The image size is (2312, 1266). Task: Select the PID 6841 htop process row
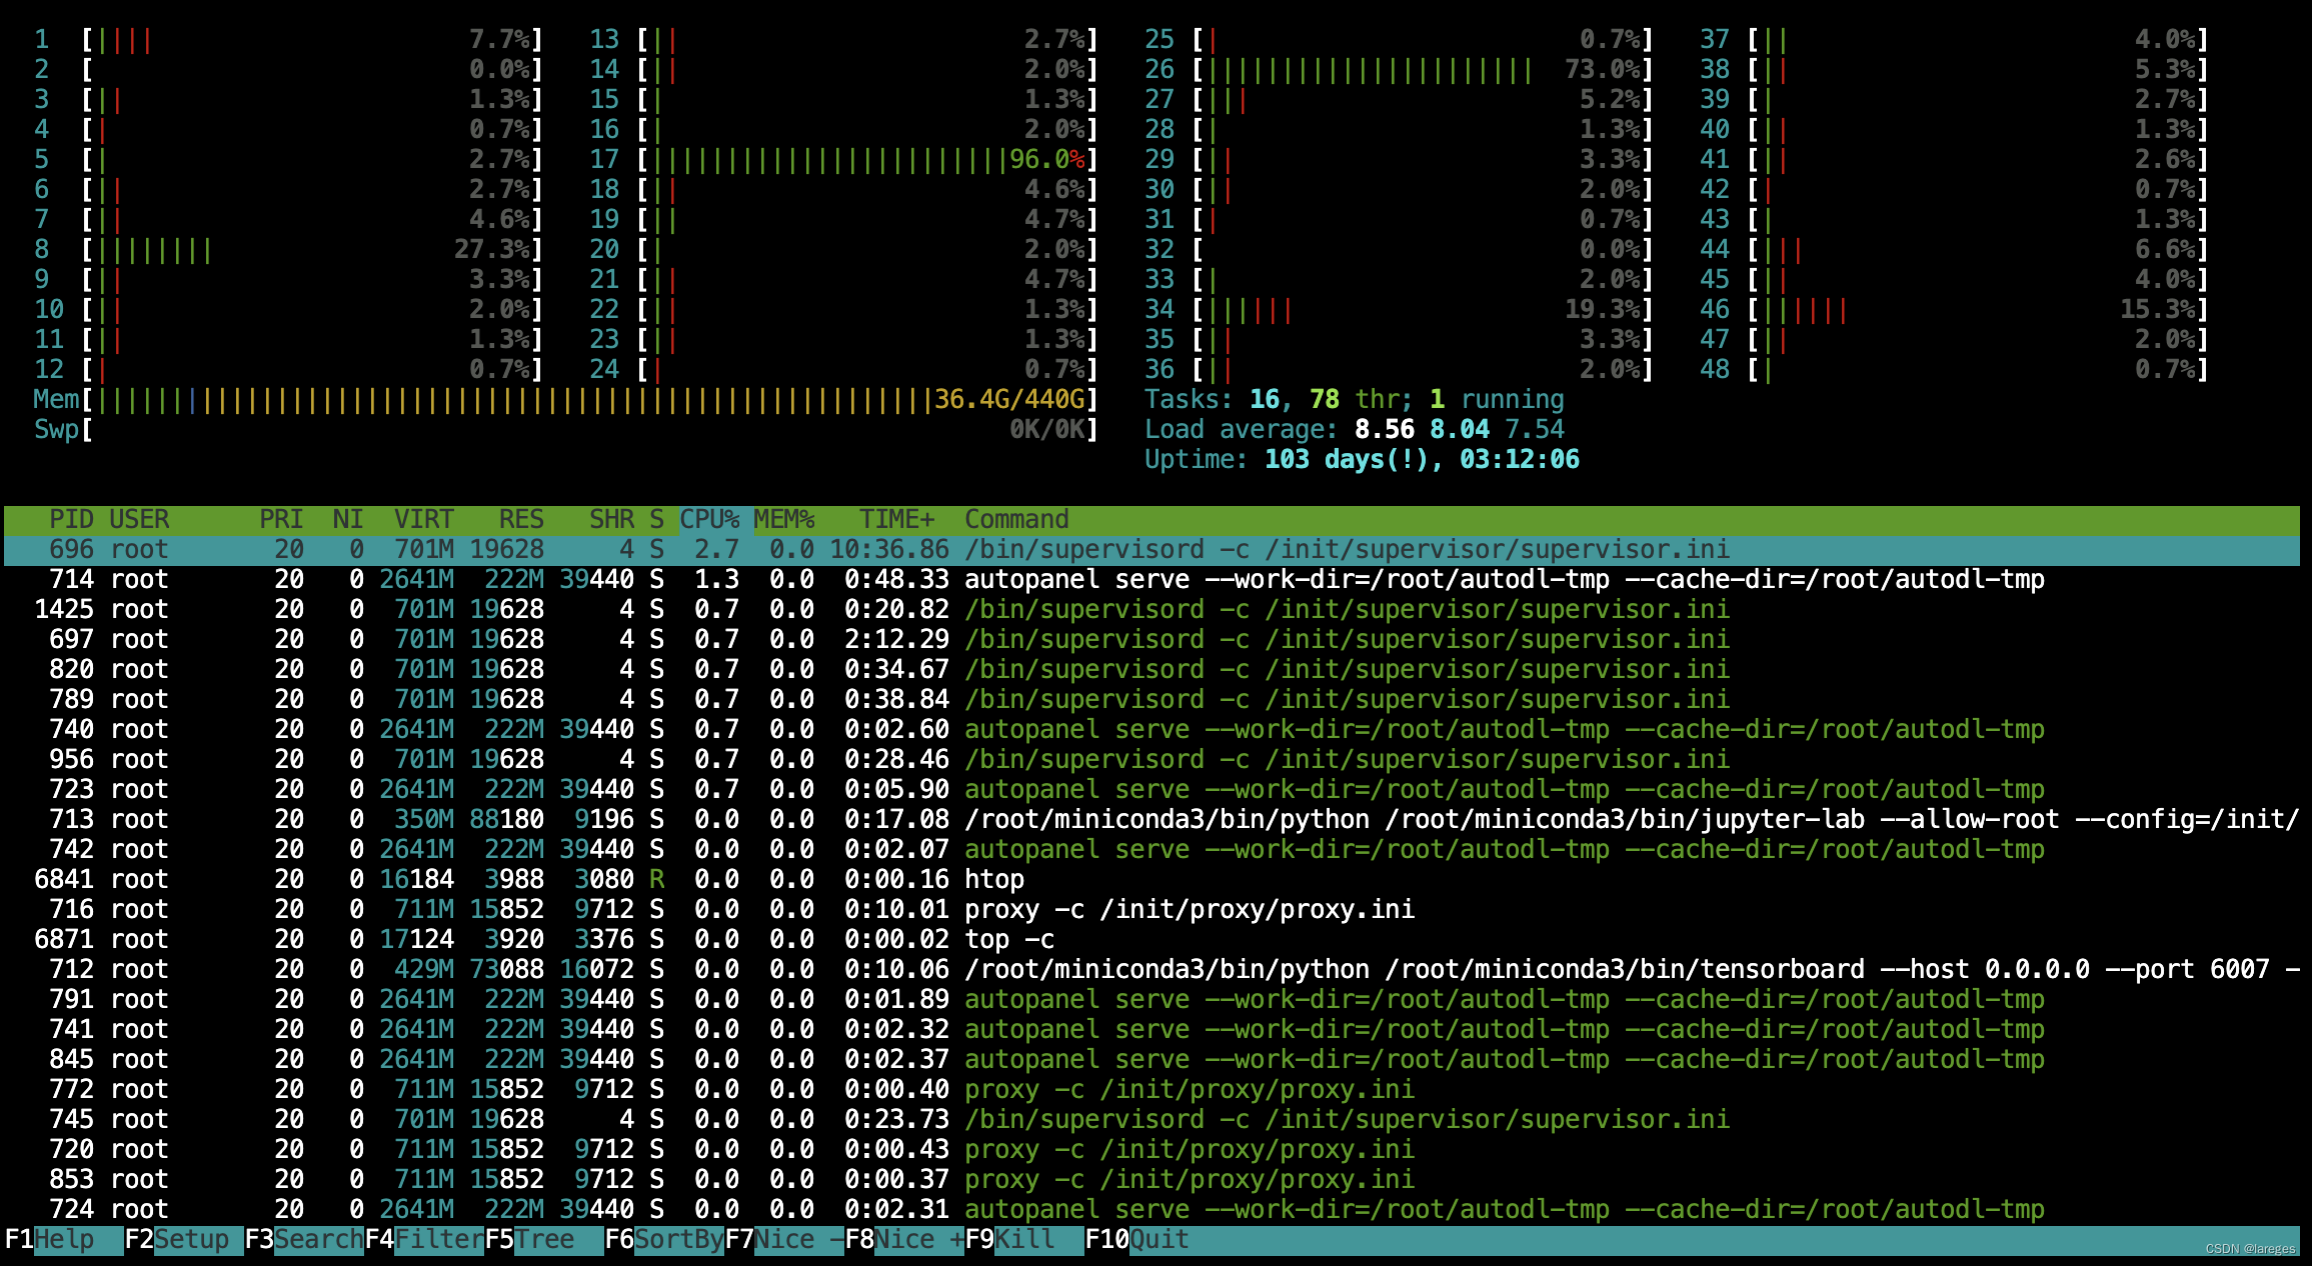pyautogui.click(x=1152, y=880)
